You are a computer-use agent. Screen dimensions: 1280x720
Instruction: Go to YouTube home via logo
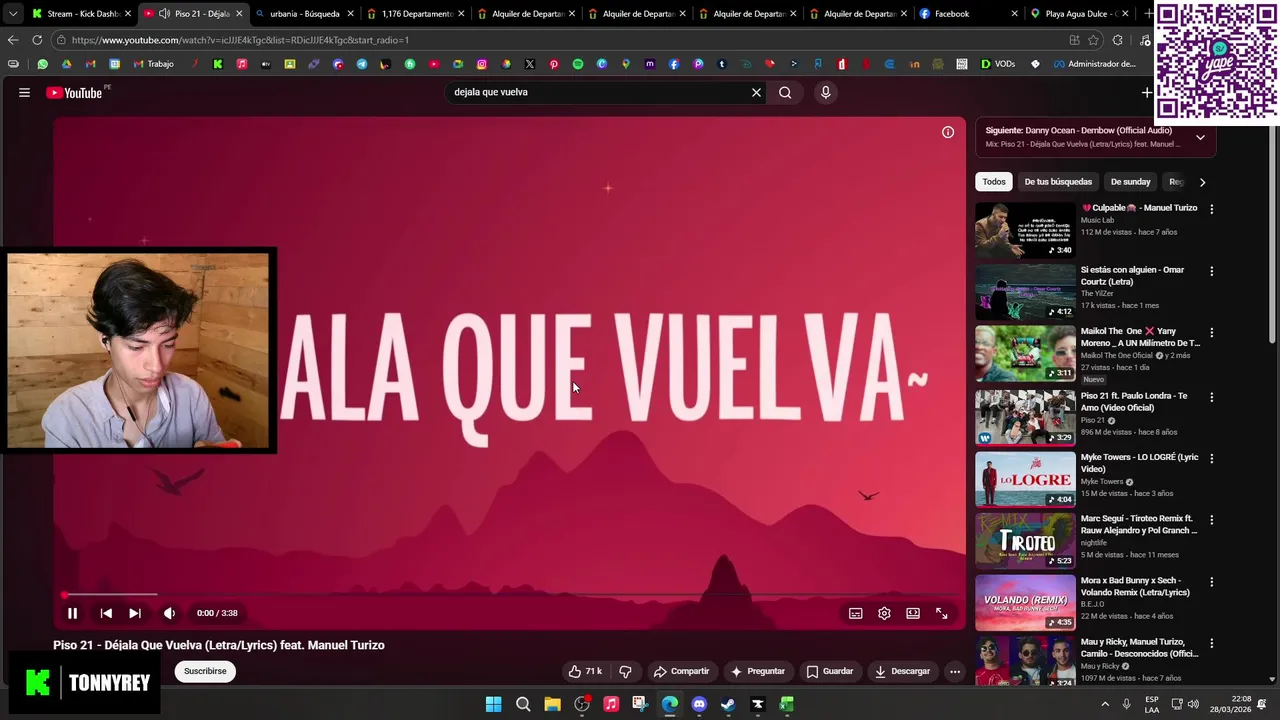pyautogui.click(x=75, y=92)
